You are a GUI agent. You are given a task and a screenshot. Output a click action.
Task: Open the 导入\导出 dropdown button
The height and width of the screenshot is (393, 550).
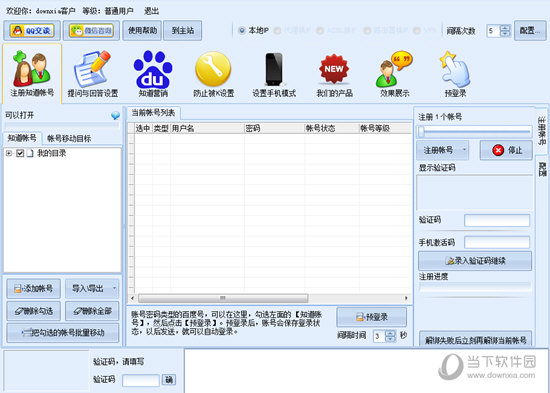coord(92,289)
